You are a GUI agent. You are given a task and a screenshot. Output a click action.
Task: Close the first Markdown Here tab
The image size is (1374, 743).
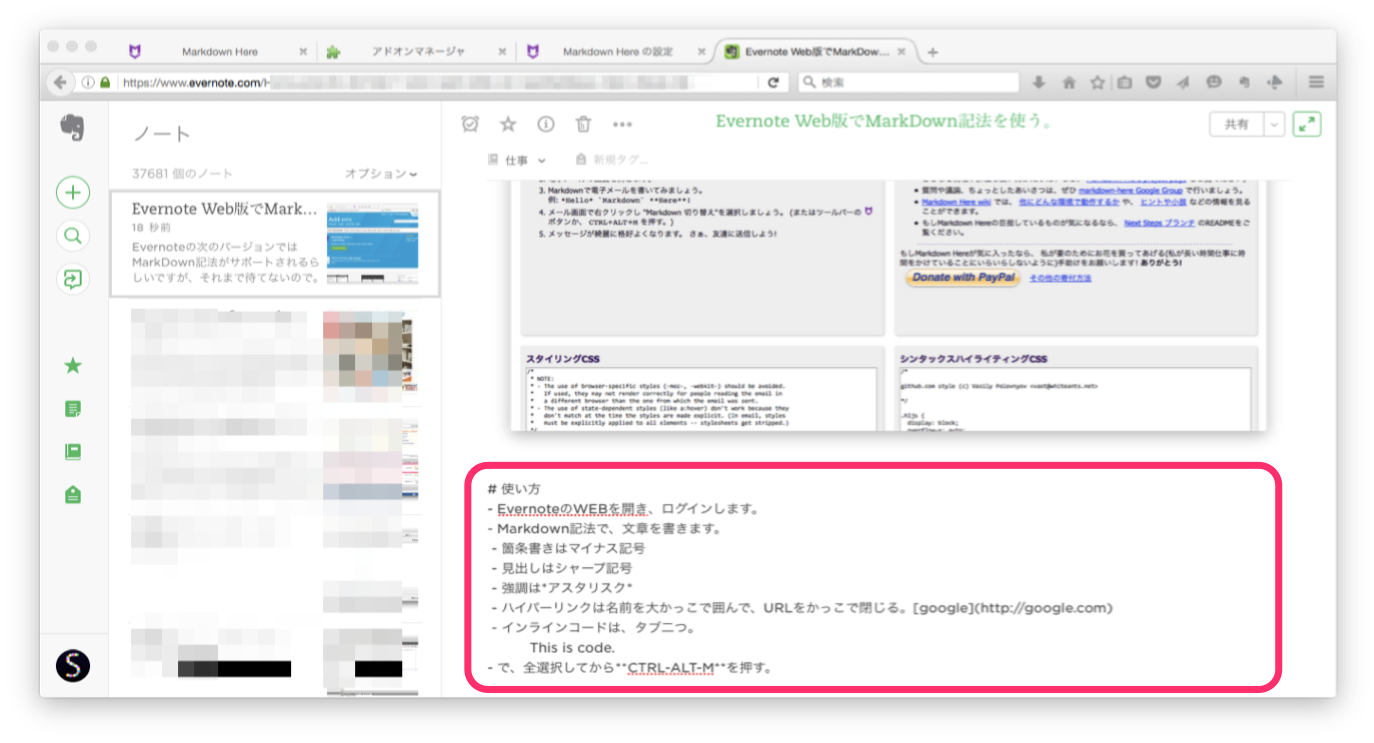[x=303, y=52]
